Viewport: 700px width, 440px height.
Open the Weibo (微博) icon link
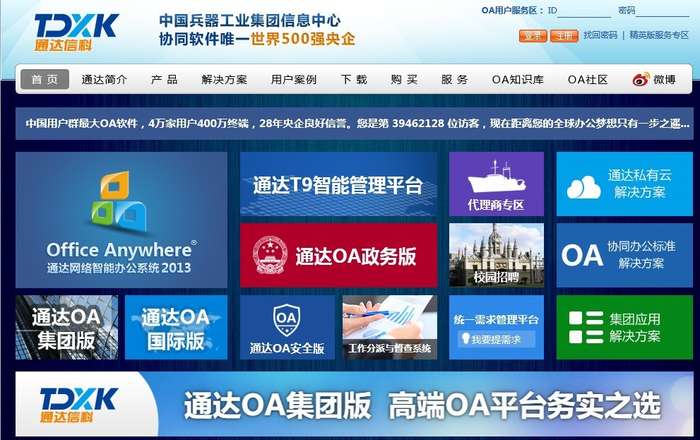click(654, 79)
